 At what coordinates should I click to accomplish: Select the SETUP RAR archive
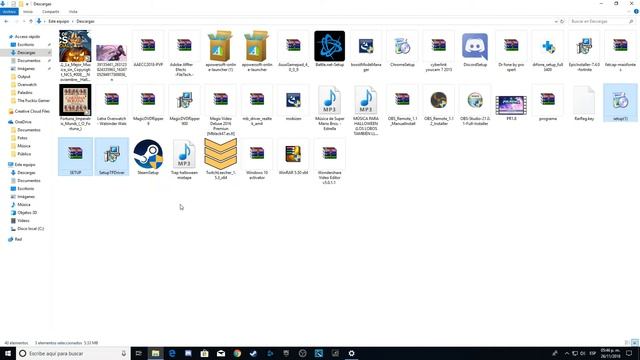[x=76, y=157]
